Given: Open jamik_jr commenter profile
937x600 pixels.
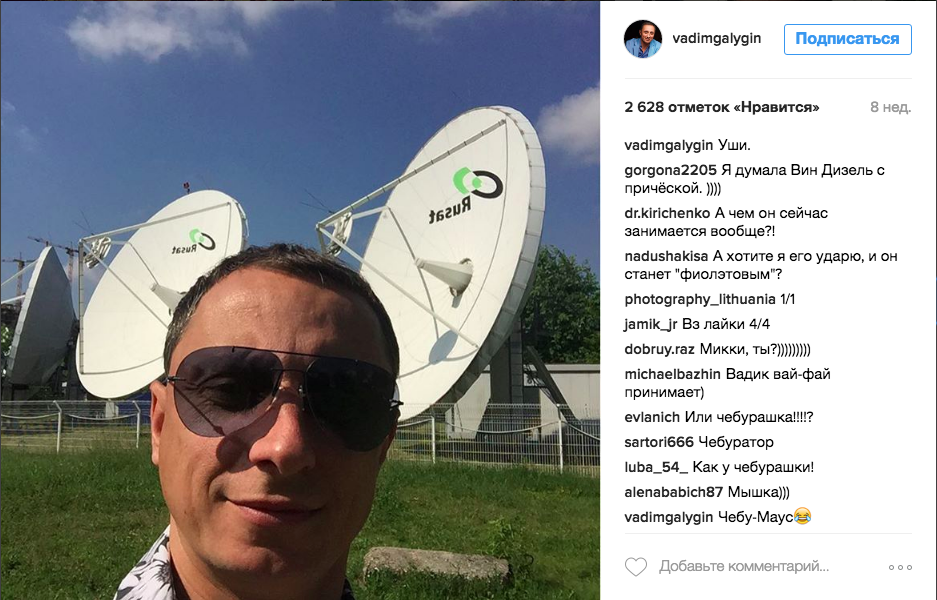Looking at the screenshot, I should click(651, 325).
